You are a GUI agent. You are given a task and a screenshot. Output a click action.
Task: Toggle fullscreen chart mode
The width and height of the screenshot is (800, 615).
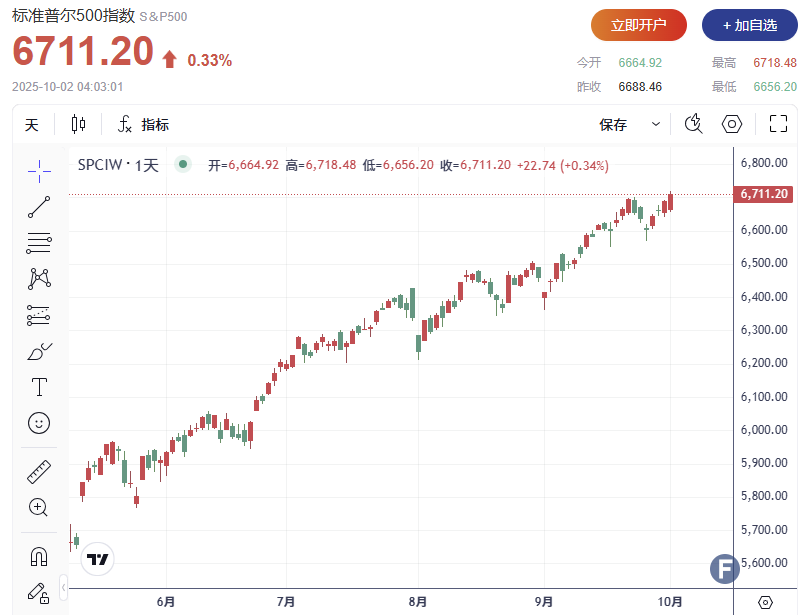(x=778, y=124)
